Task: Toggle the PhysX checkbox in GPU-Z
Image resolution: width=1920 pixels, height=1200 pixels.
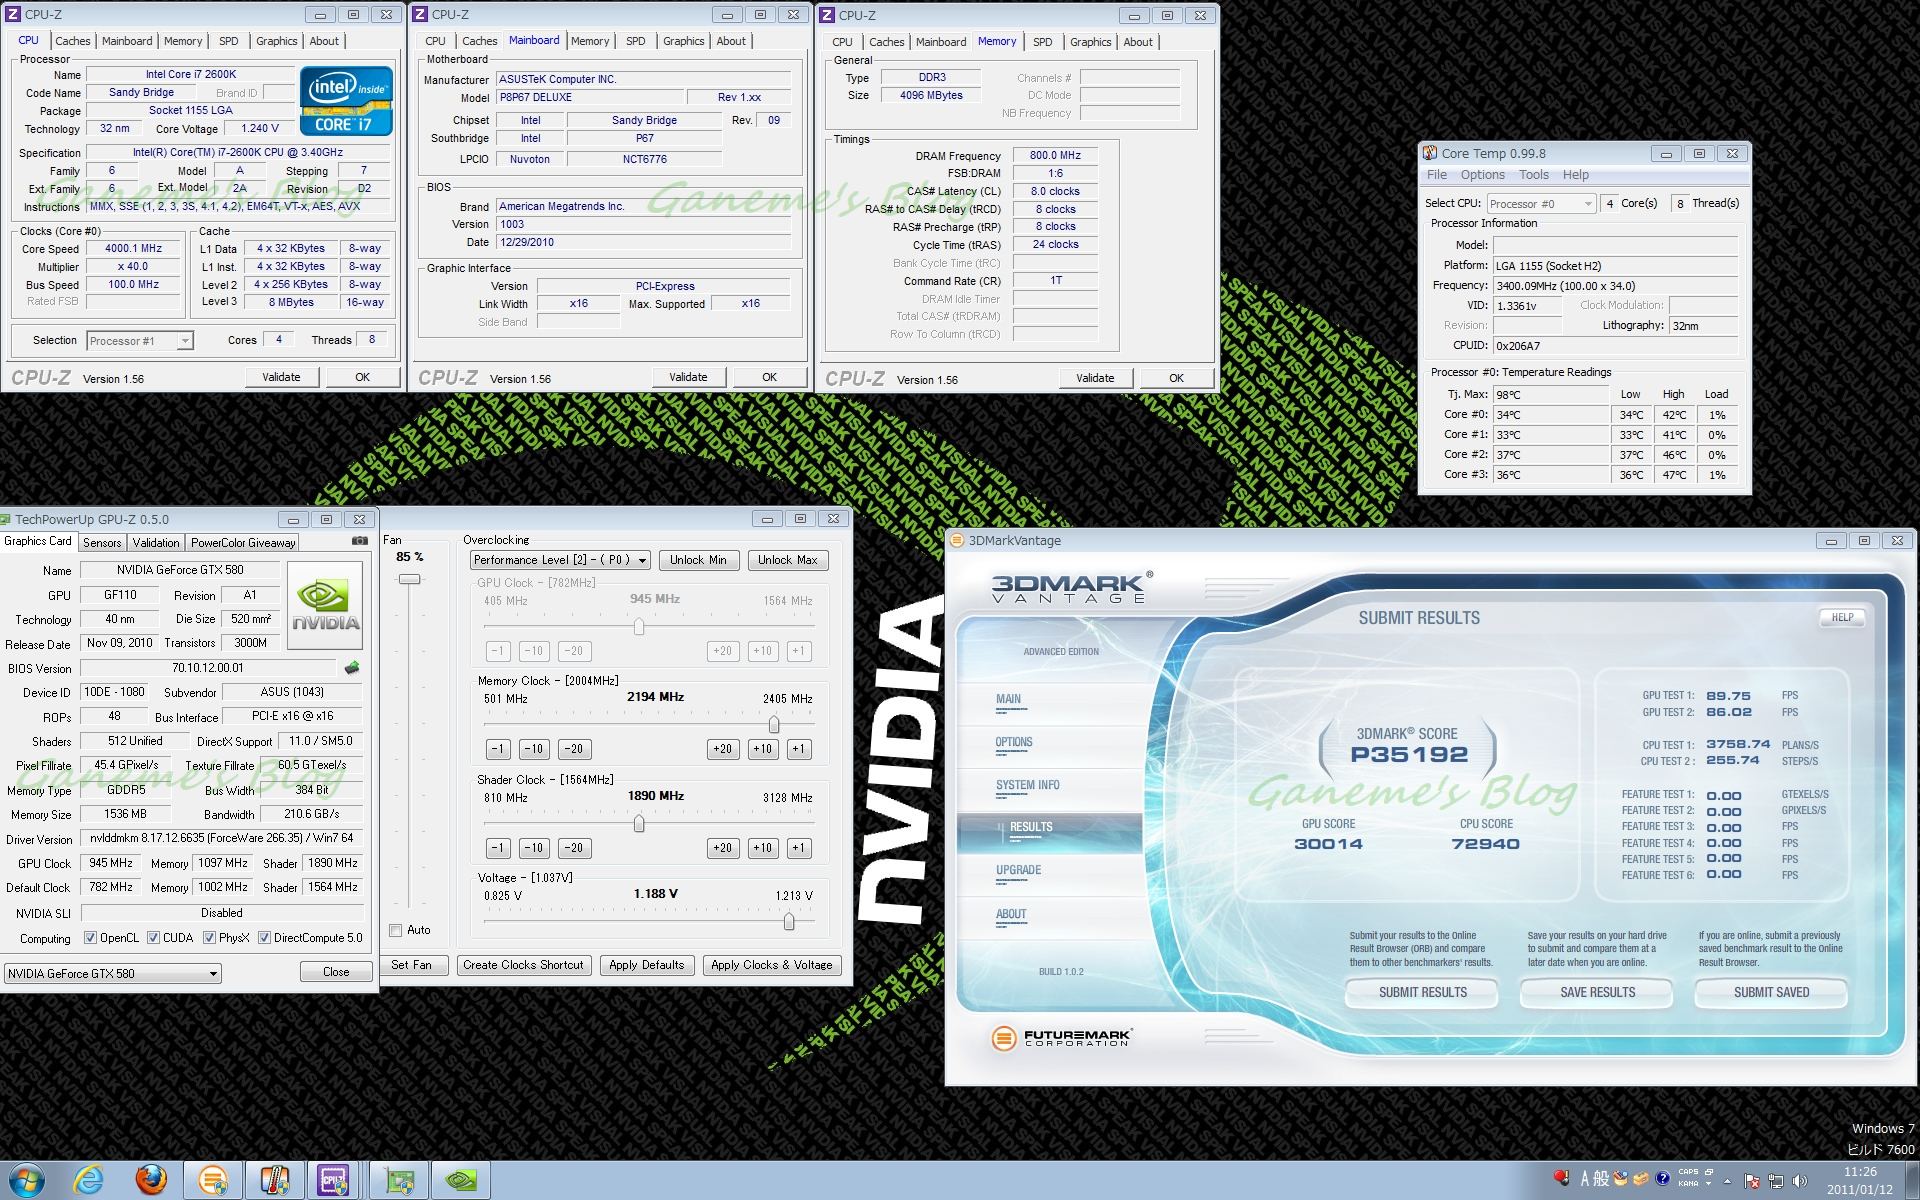Action: (x=209, y=938)
